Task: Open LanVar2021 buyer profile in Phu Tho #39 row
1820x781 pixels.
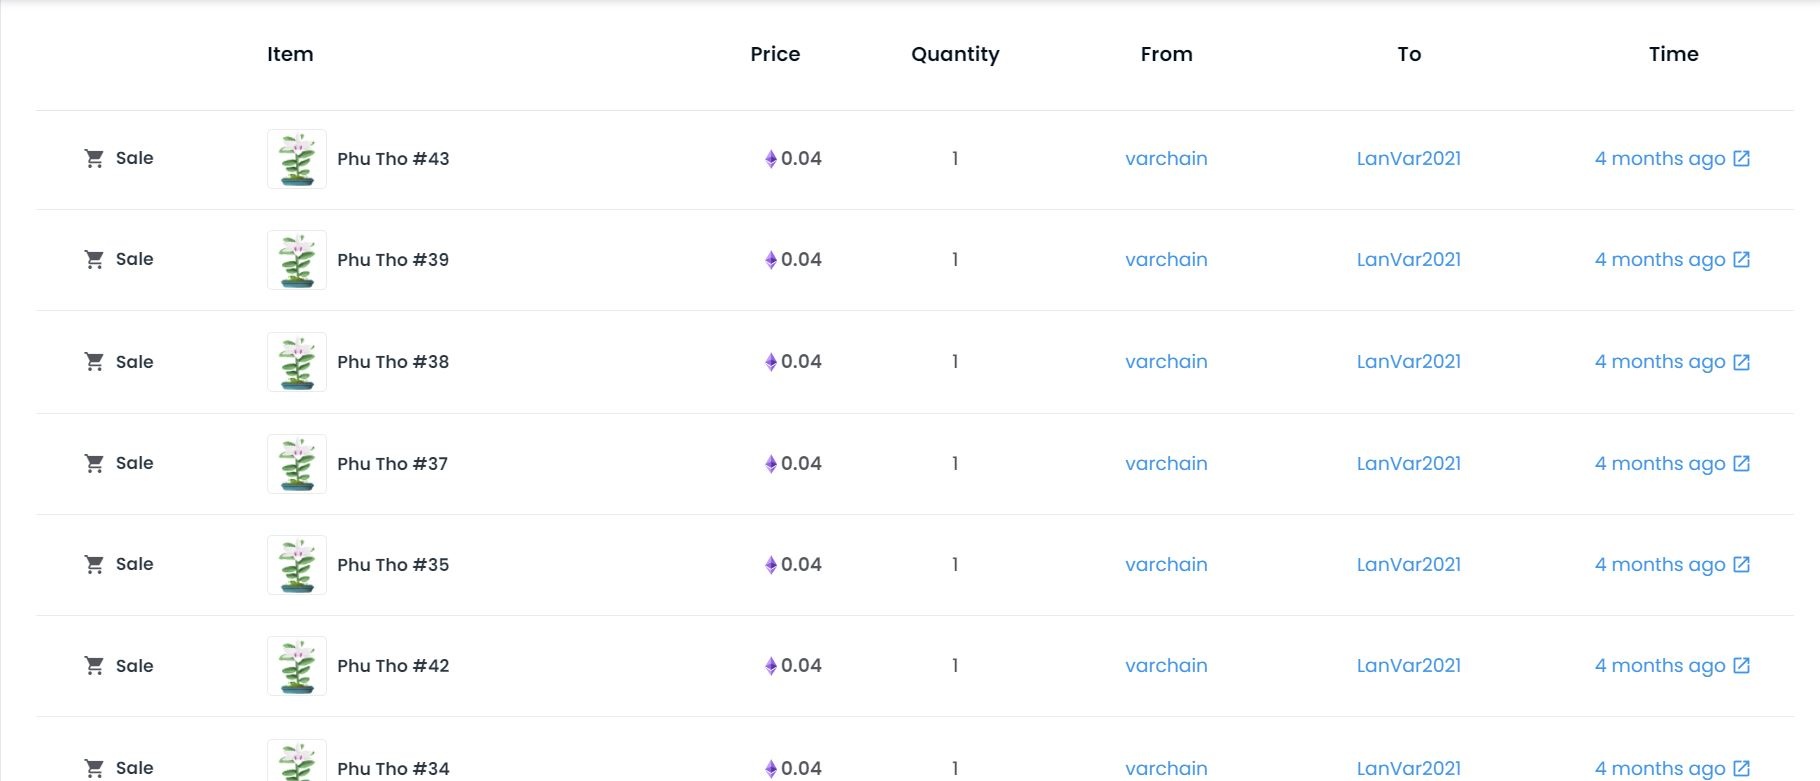Action: pyautogui.click(x=1408, y=259)
